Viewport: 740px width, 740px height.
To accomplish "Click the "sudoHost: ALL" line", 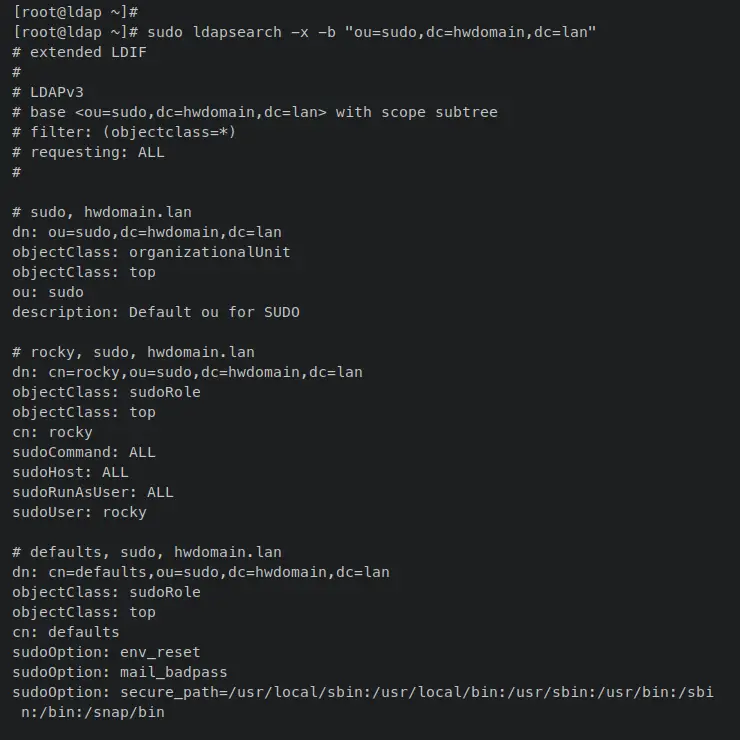I will [x=71, y=472].
